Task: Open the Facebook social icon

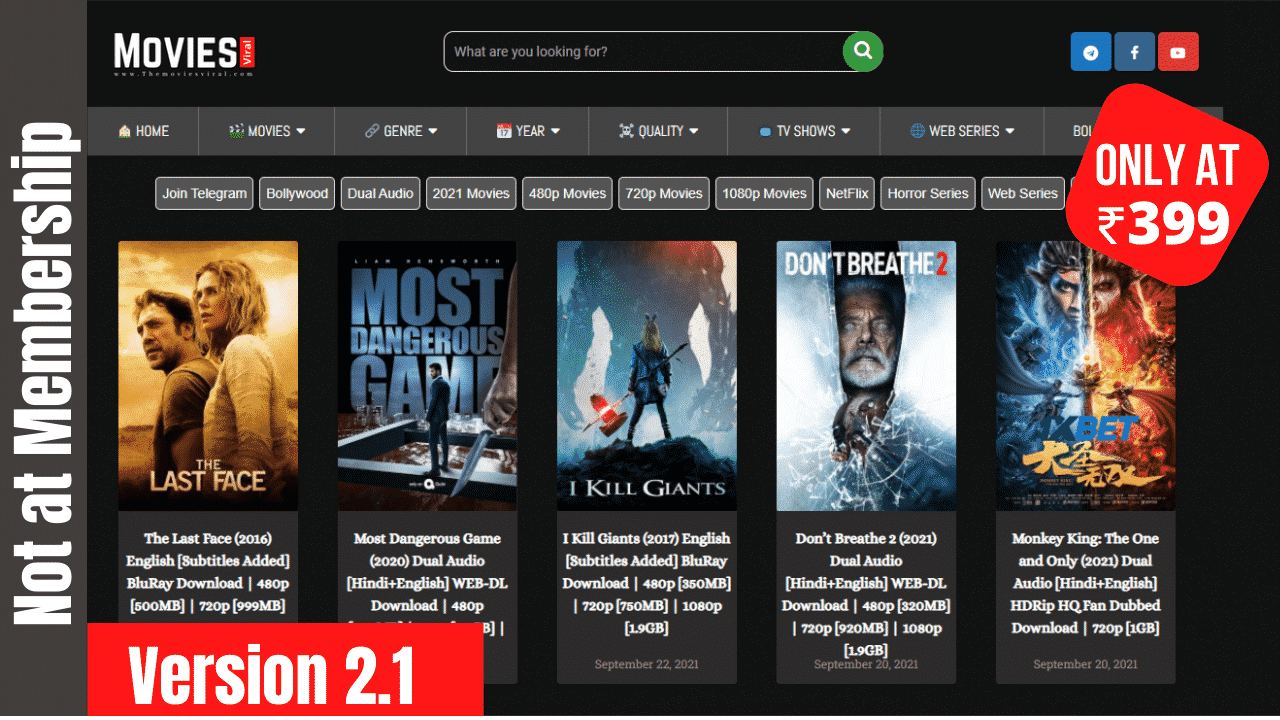Action: [1134, 52]
